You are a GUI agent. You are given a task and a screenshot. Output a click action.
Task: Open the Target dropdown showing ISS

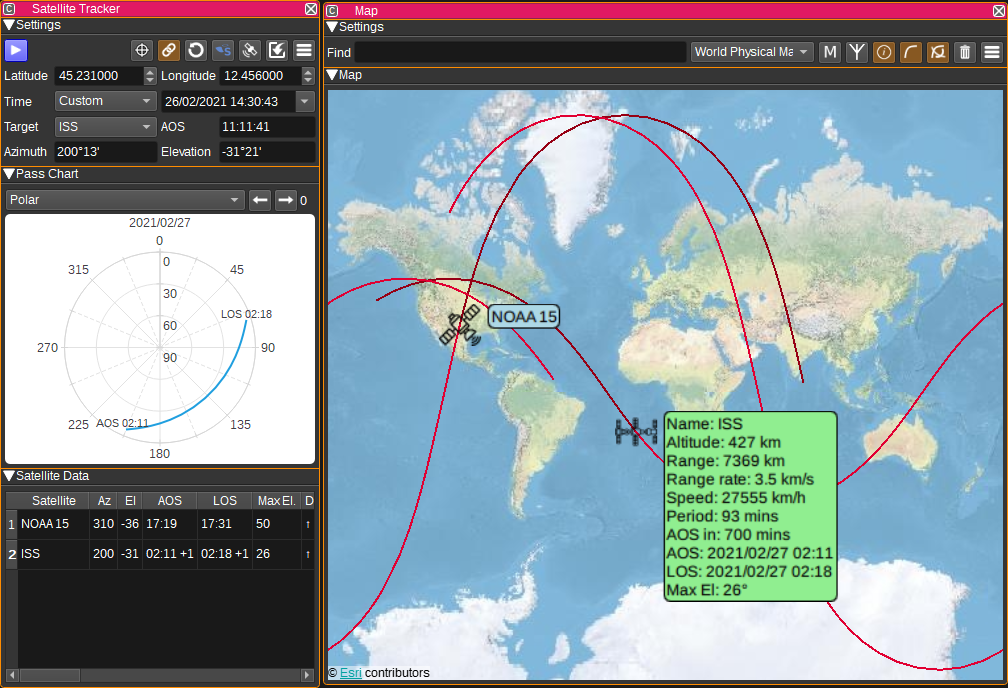coord(105,127)
